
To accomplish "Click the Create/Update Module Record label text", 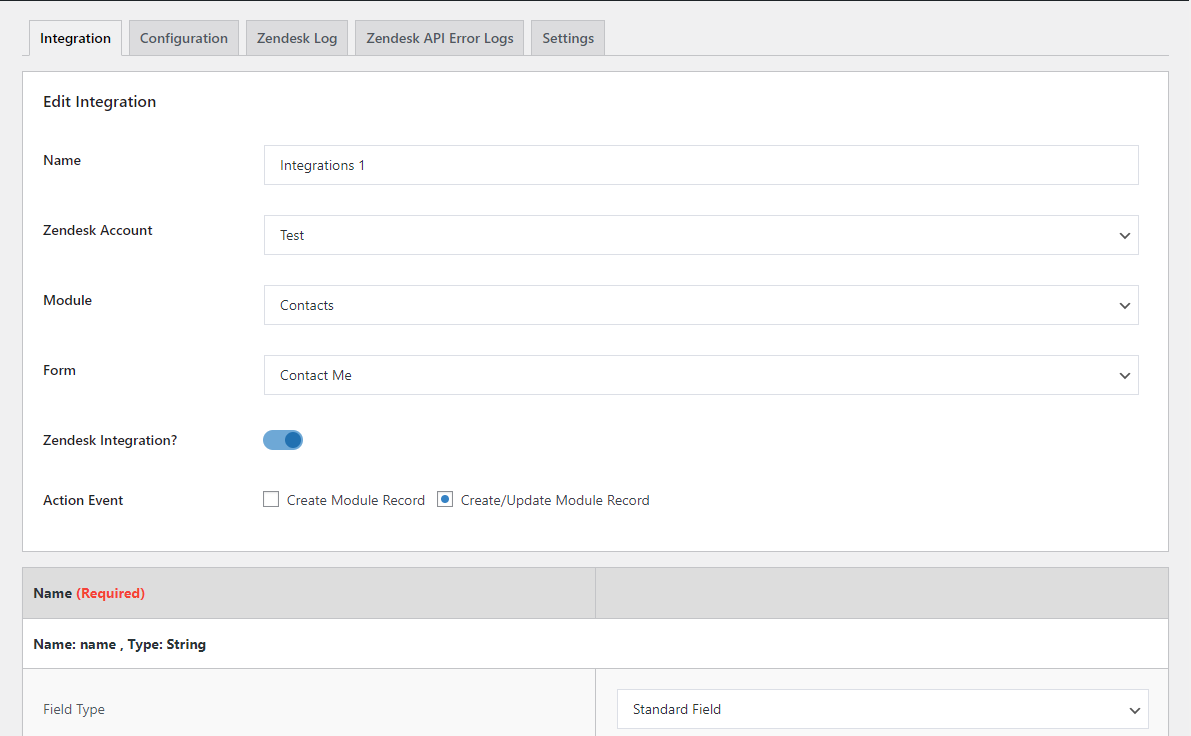I will click(x=555, y=500).
